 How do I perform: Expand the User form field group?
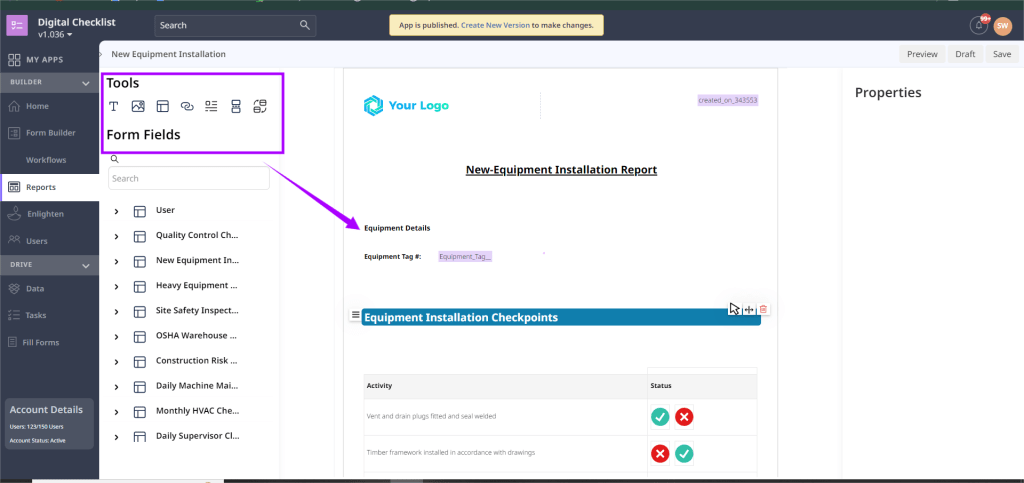[x=117, y=211]
